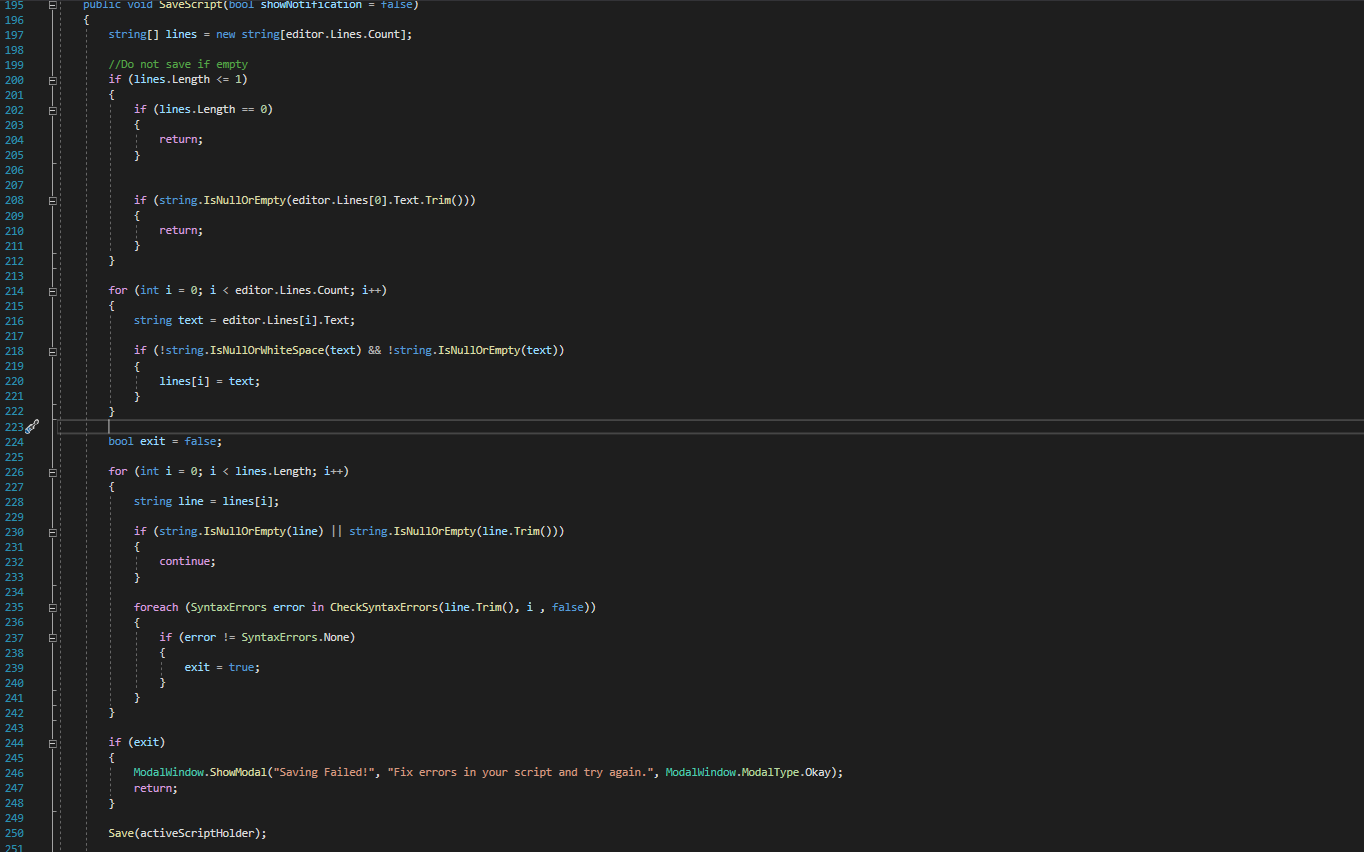Fold the line.Trim() if block at line 230
Image resolution: width=1364 pixels, height=852 pixels.
(51, 531)
